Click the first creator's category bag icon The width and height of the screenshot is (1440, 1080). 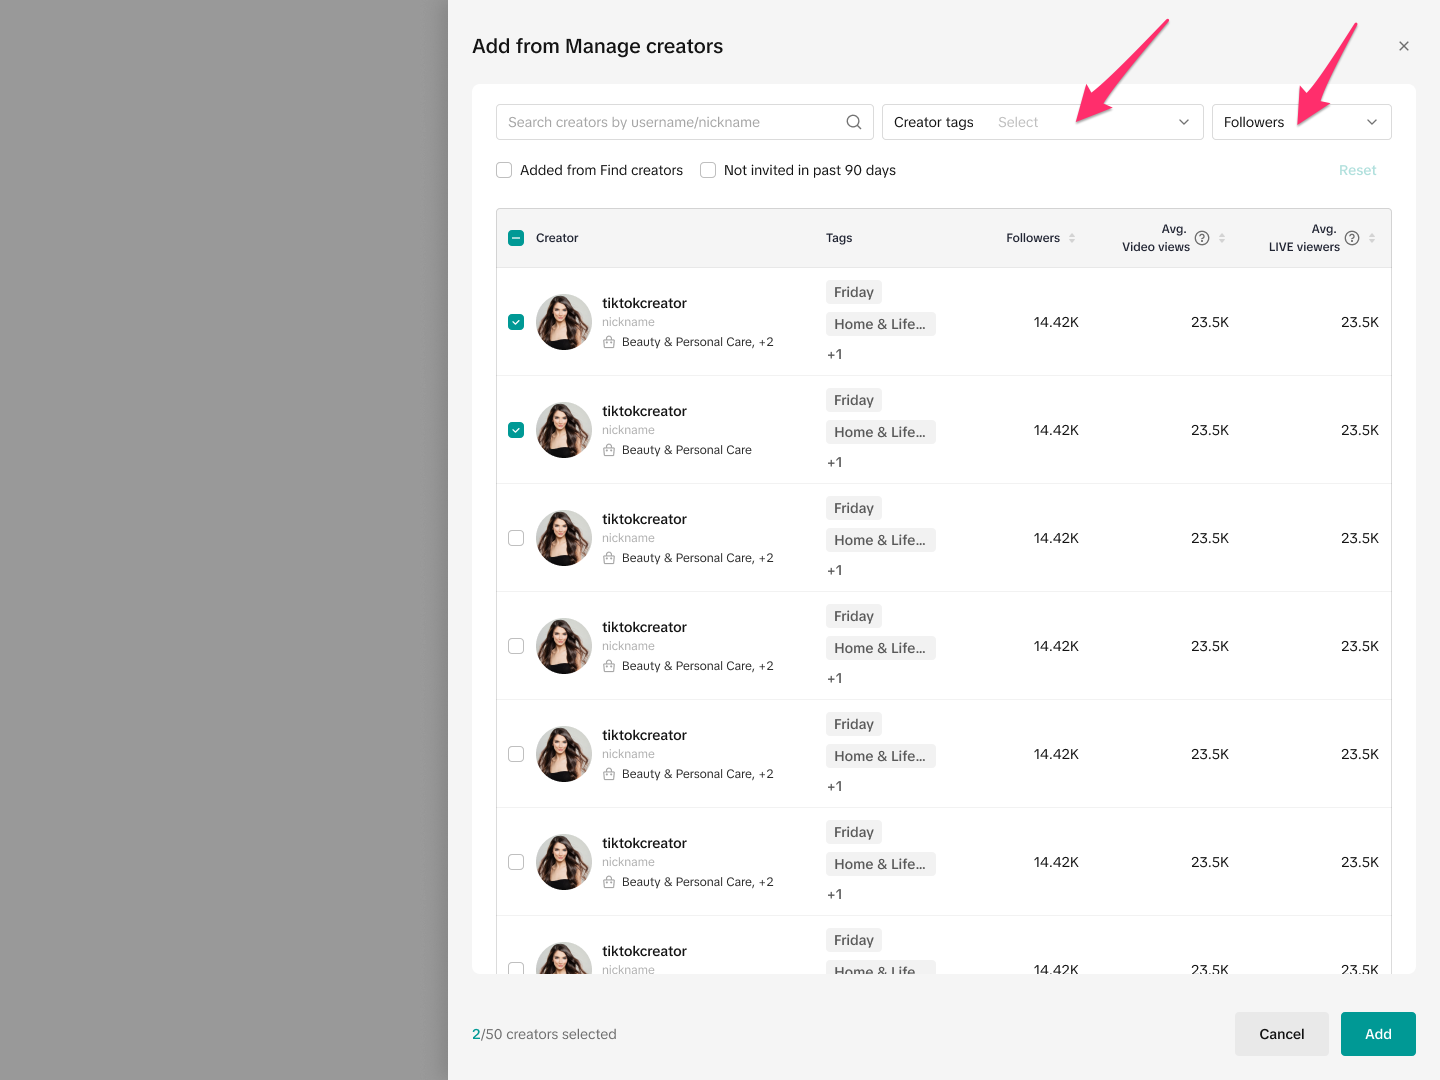click(609, 342)
